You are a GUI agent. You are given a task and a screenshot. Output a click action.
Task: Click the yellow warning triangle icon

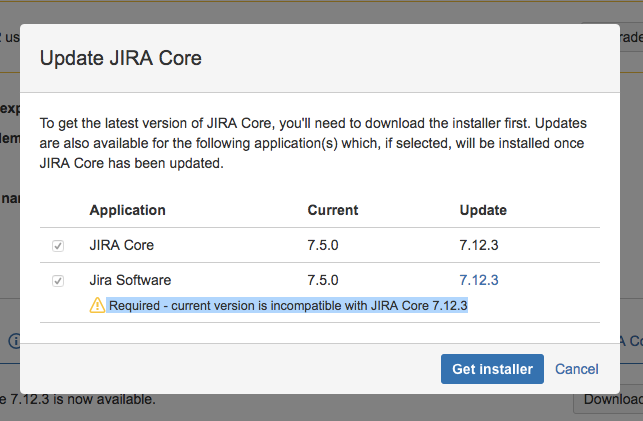pyautogui.click(x=97, y=305)
